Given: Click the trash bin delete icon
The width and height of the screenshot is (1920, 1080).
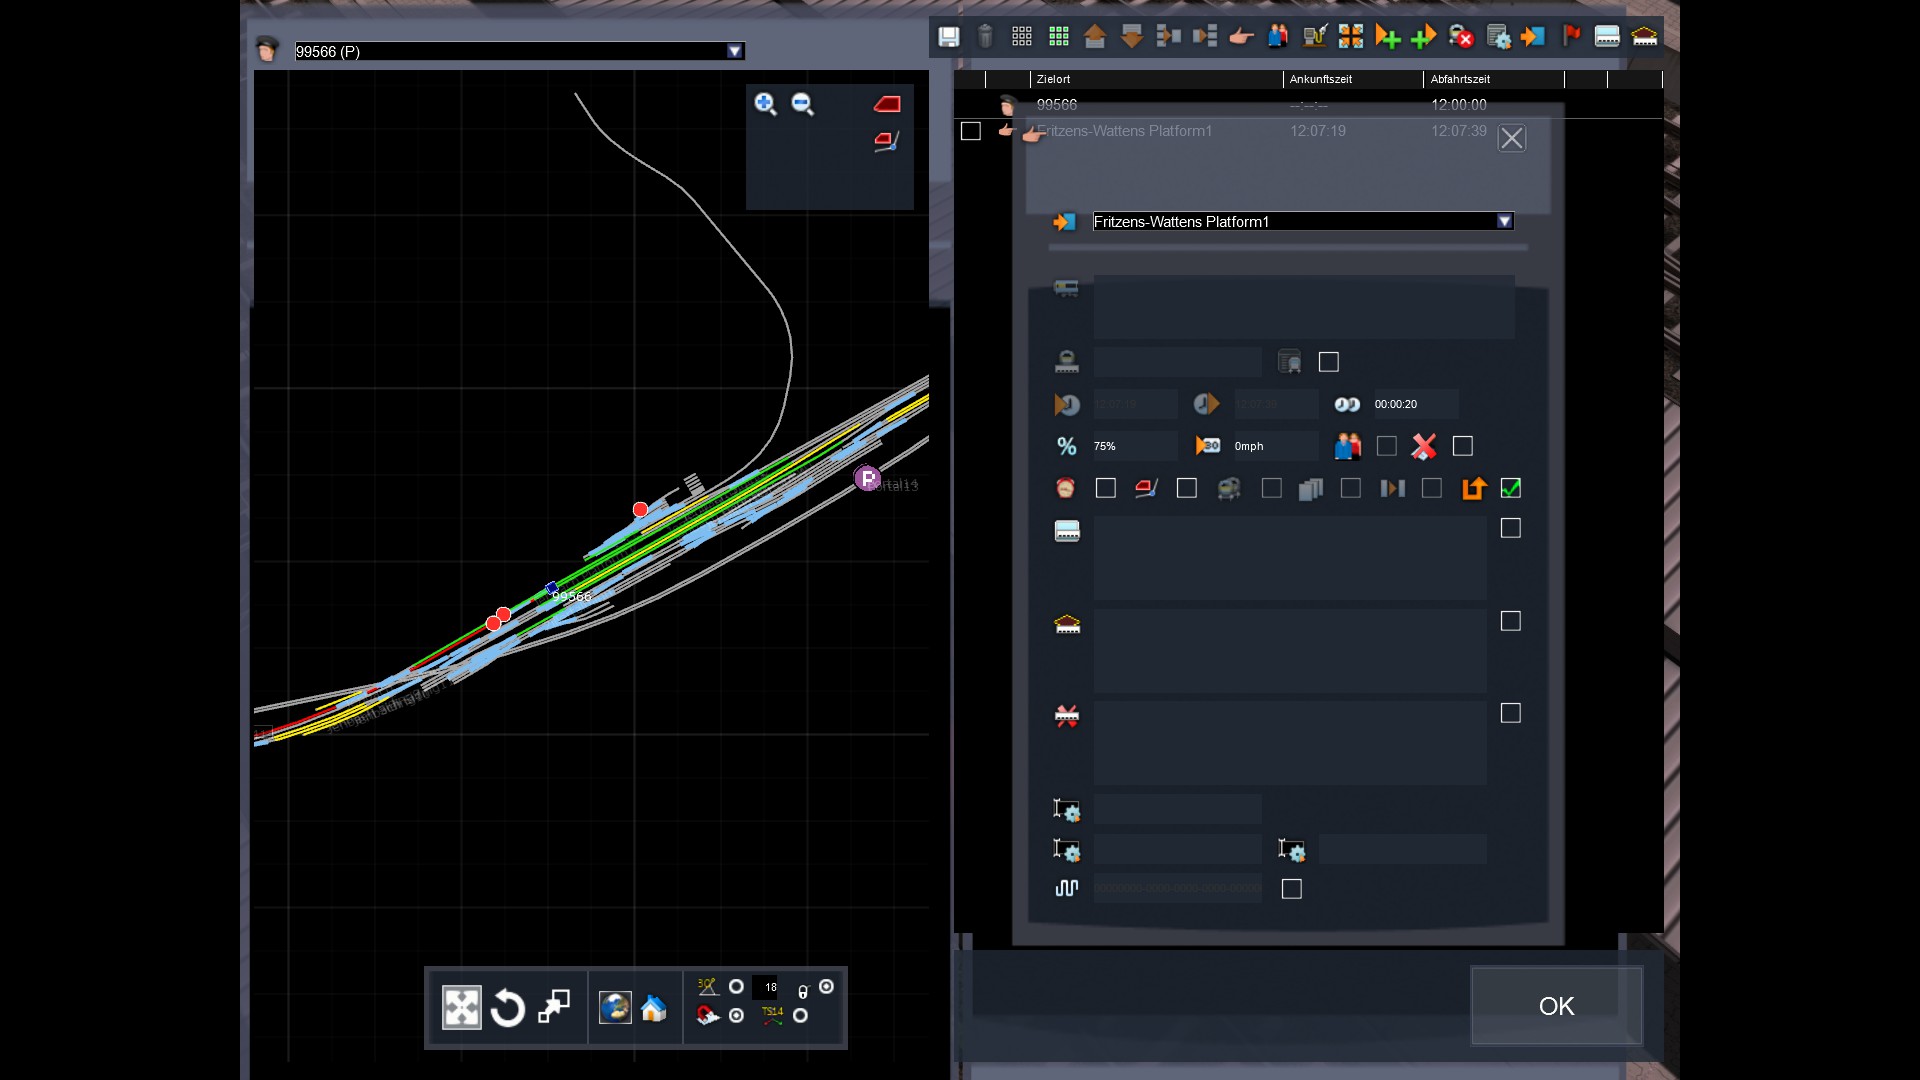Looking at the screenshot, I should [985, 37].
